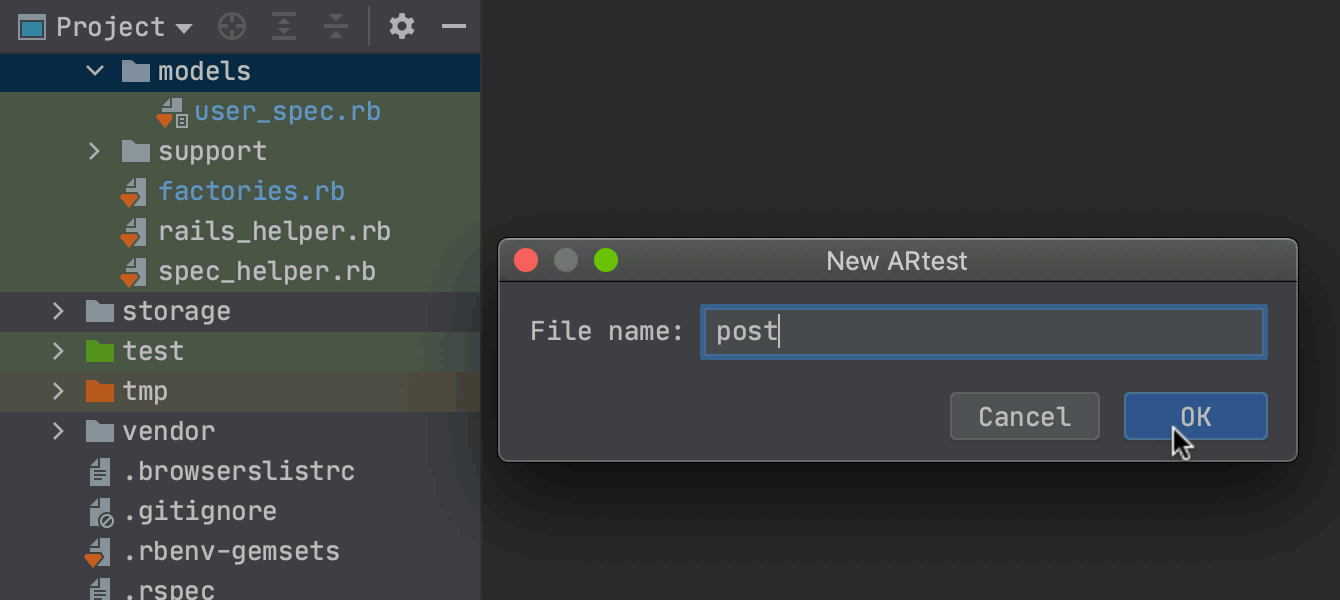
Task: Expand the tmp folder
Action: 59,391
